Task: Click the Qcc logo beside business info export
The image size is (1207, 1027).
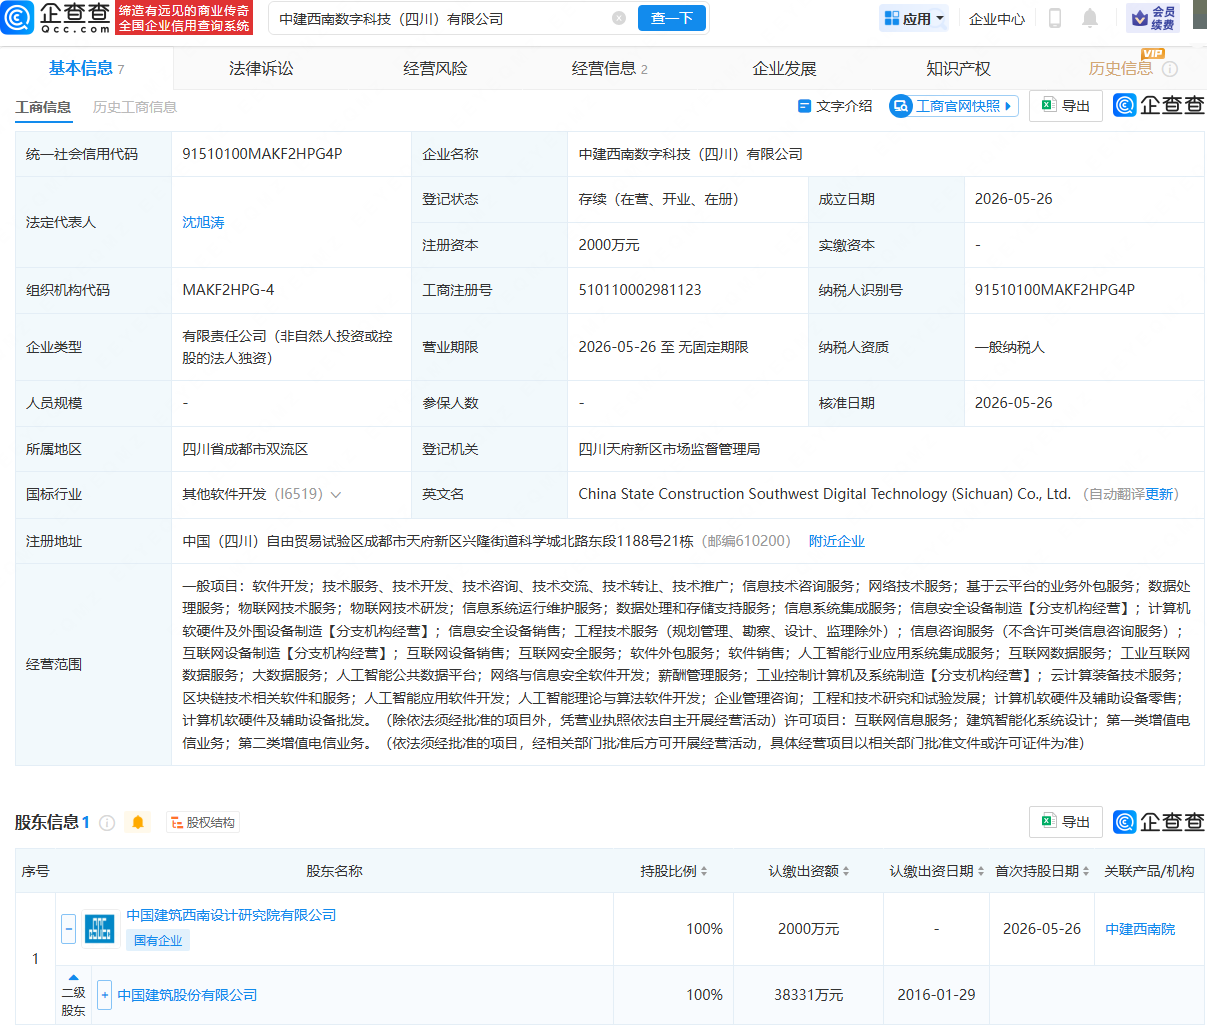Action: coord(1158,105)
